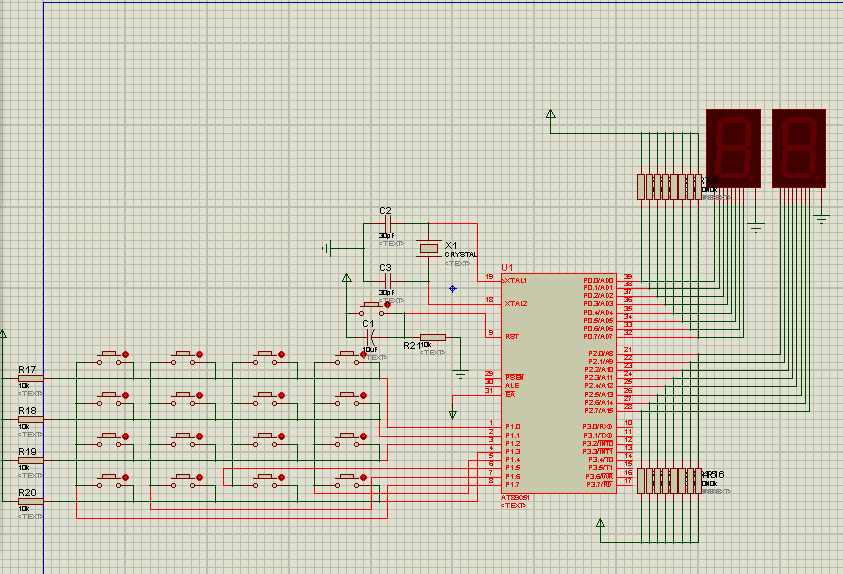Toggle red latch dot of R18 row, second button
Viewport: 843px width, 574px height.
point(199,396)
